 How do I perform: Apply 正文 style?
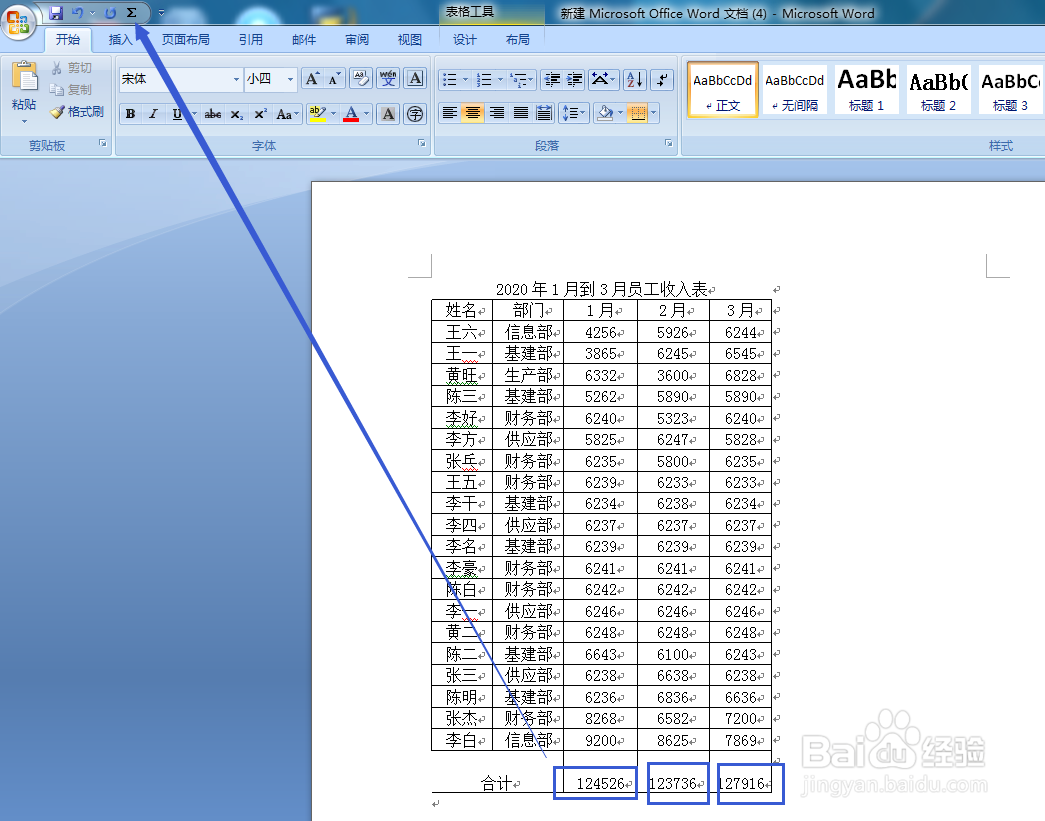(722, 90)
